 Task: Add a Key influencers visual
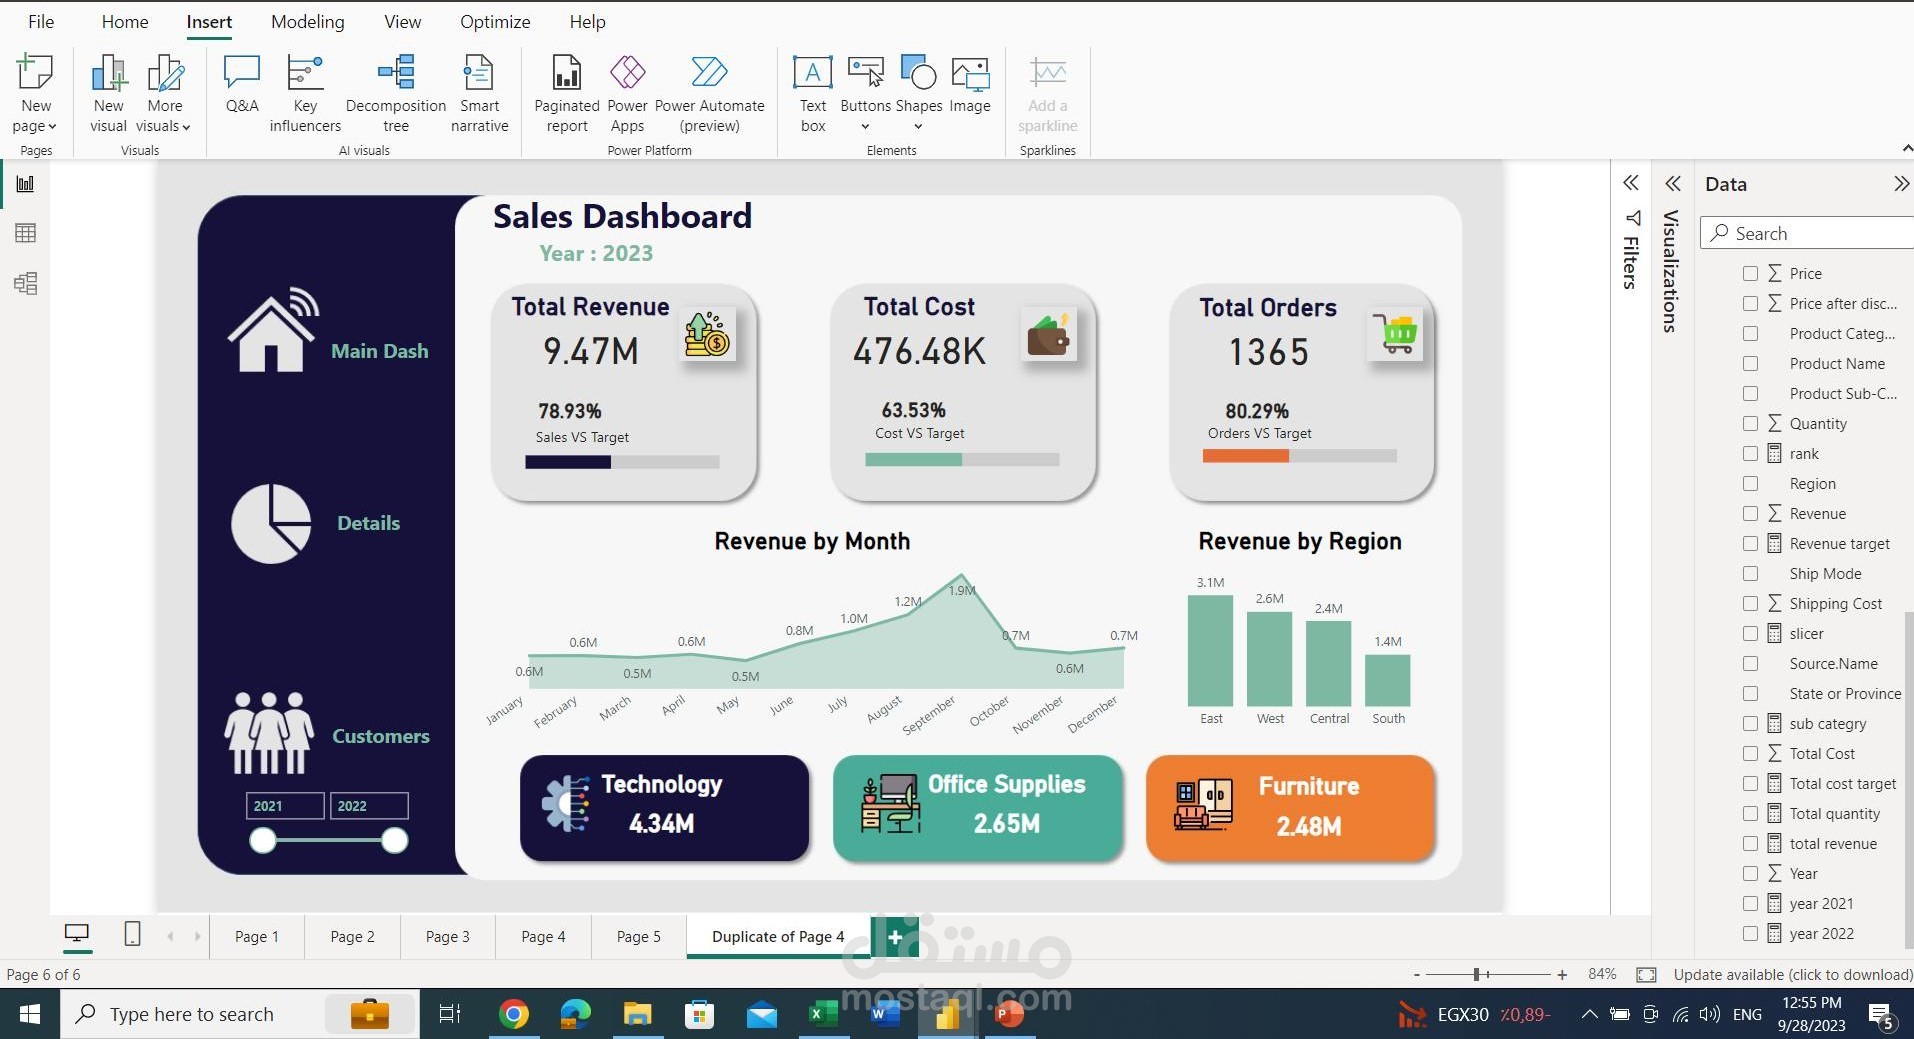(x=305, y=94)
